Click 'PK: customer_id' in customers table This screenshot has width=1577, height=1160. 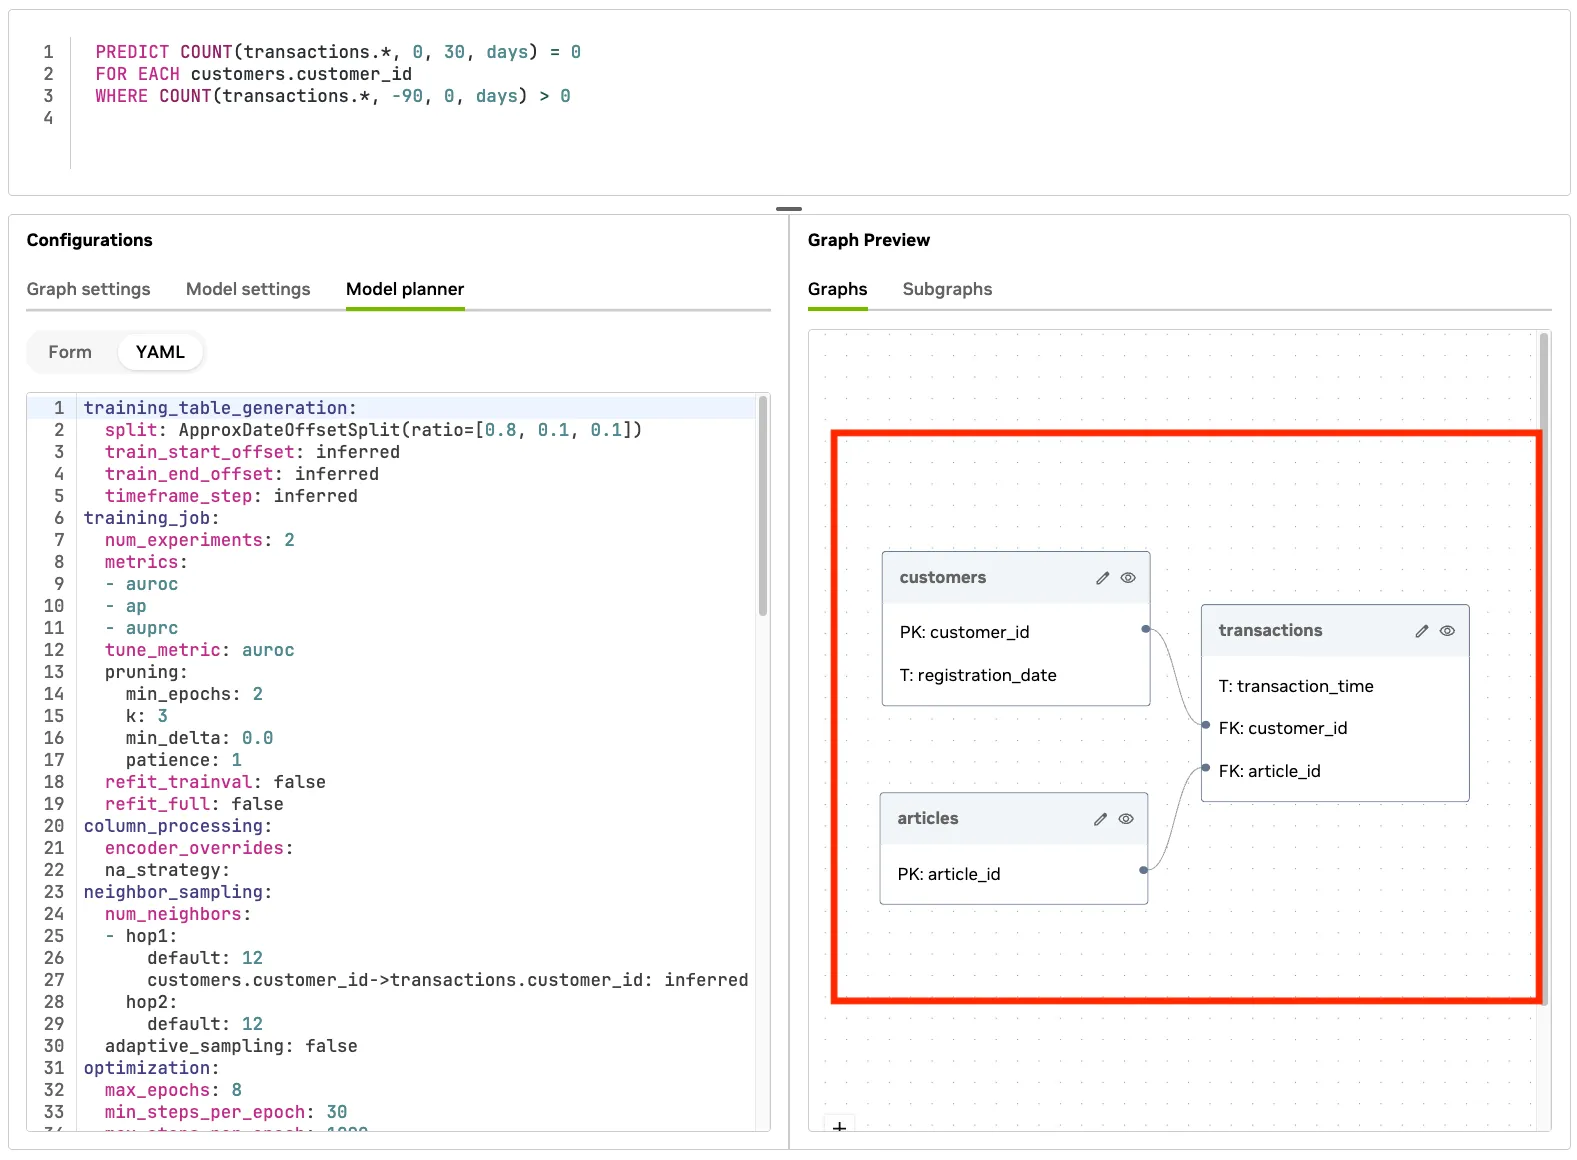click(964, 632)
